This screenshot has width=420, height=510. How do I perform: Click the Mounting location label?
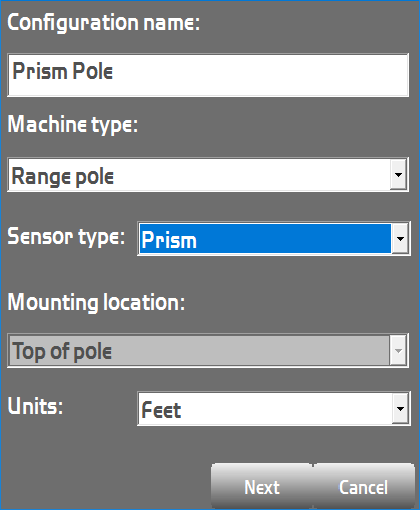pyautogui.click(x=96, y=302)
